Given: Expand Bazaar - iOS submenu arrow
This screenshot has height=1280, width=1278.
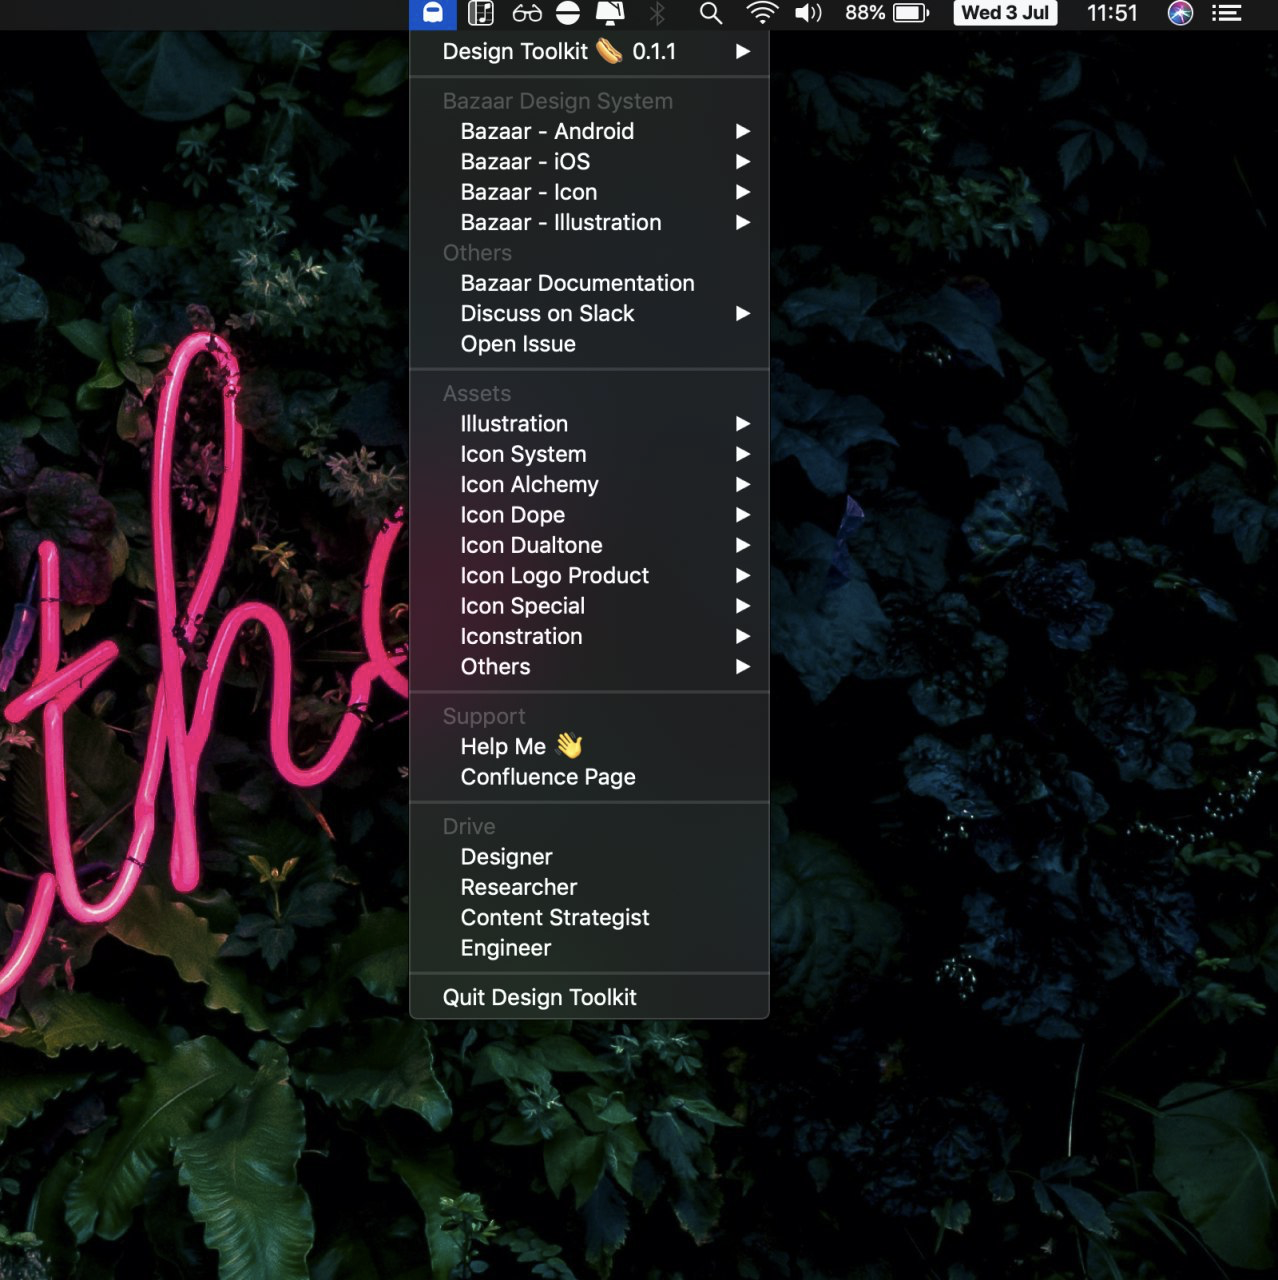Looking at the screenshot, I should 743,162.
